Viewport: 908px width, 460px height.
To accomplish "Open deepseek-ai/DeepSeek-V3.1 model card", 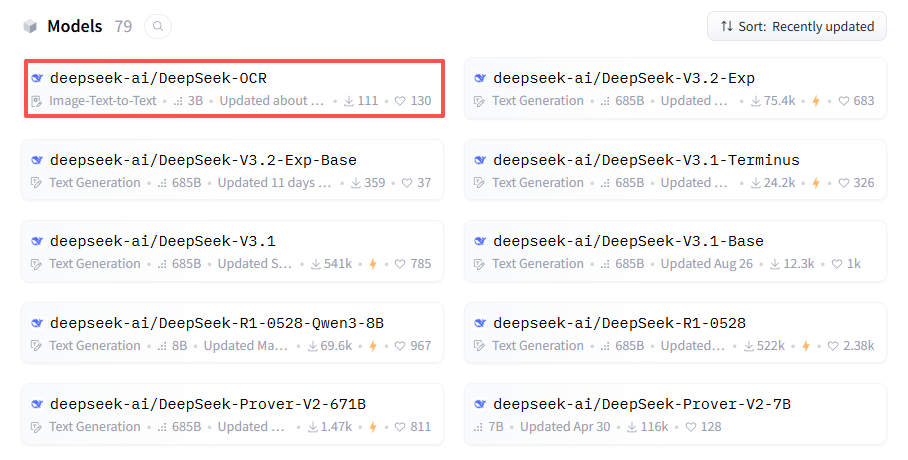I will [x=232, y=251].
